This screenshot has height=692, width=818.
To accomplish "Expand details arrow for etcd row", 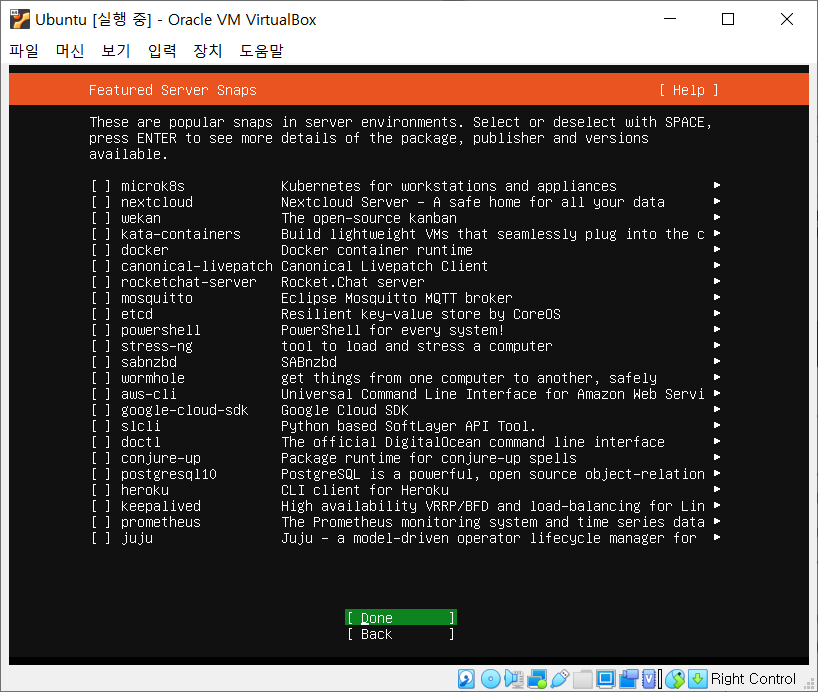I will [717, 313].
